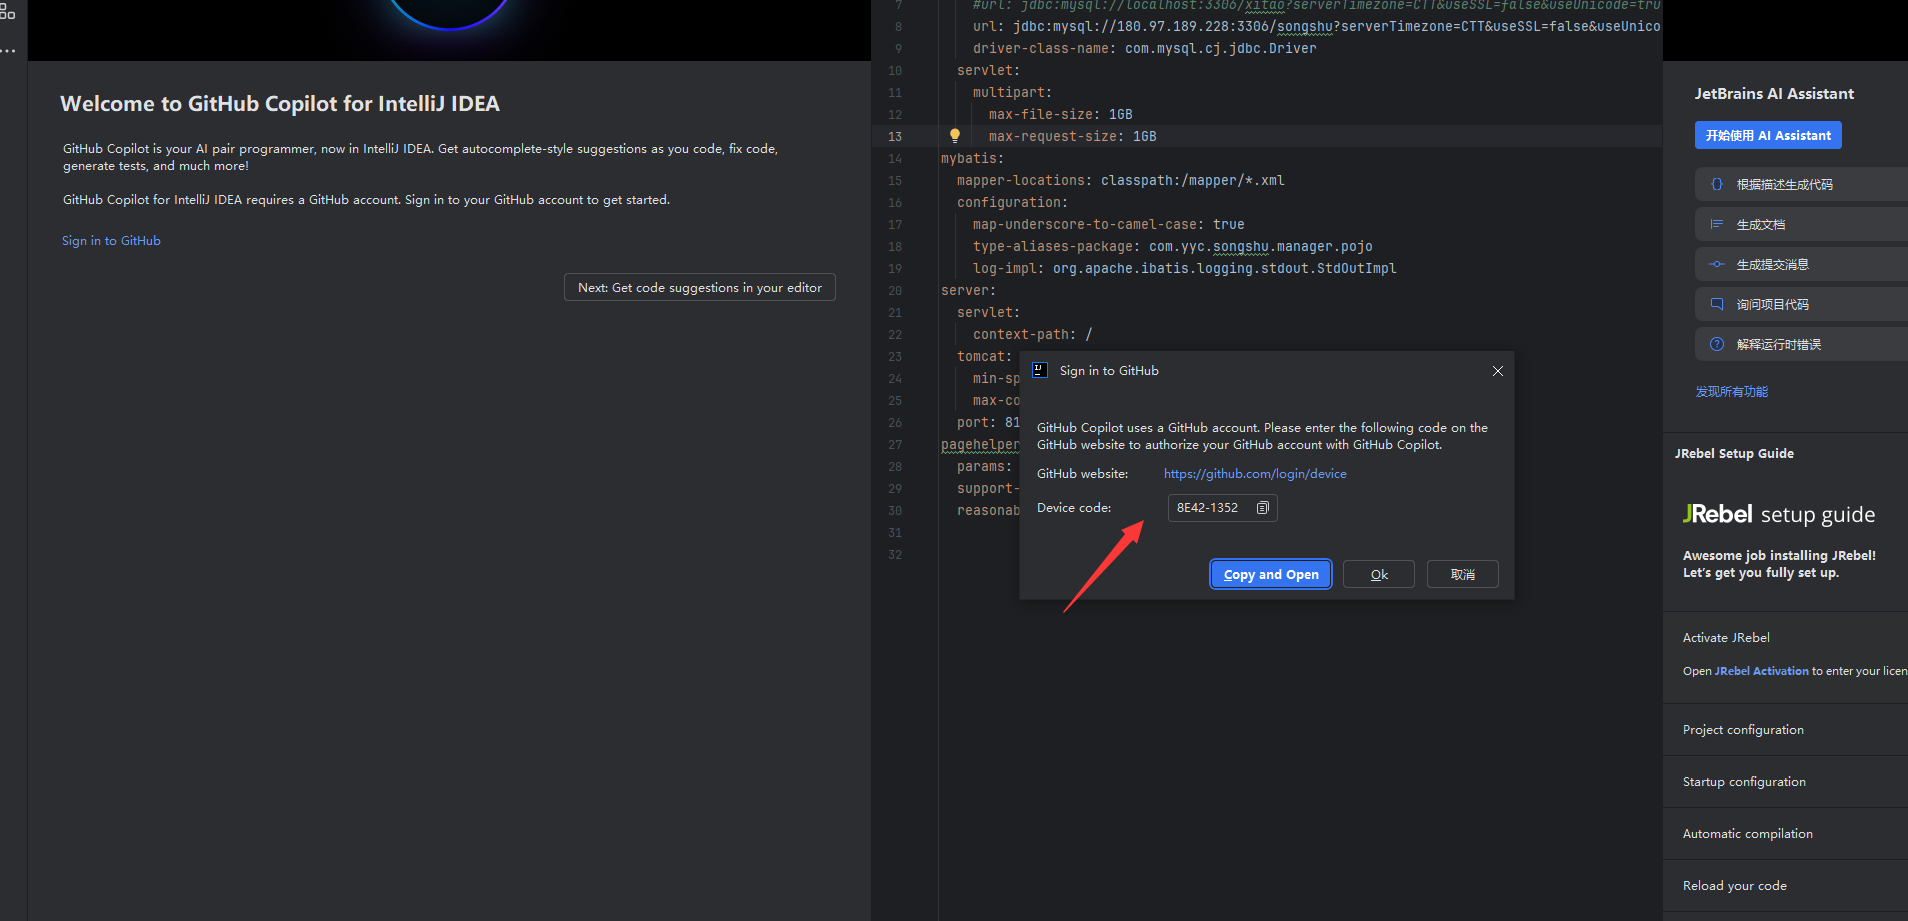This screenshot has width=1908, height=921.
Task: Click the context-path: / line
Action: 1032,335
